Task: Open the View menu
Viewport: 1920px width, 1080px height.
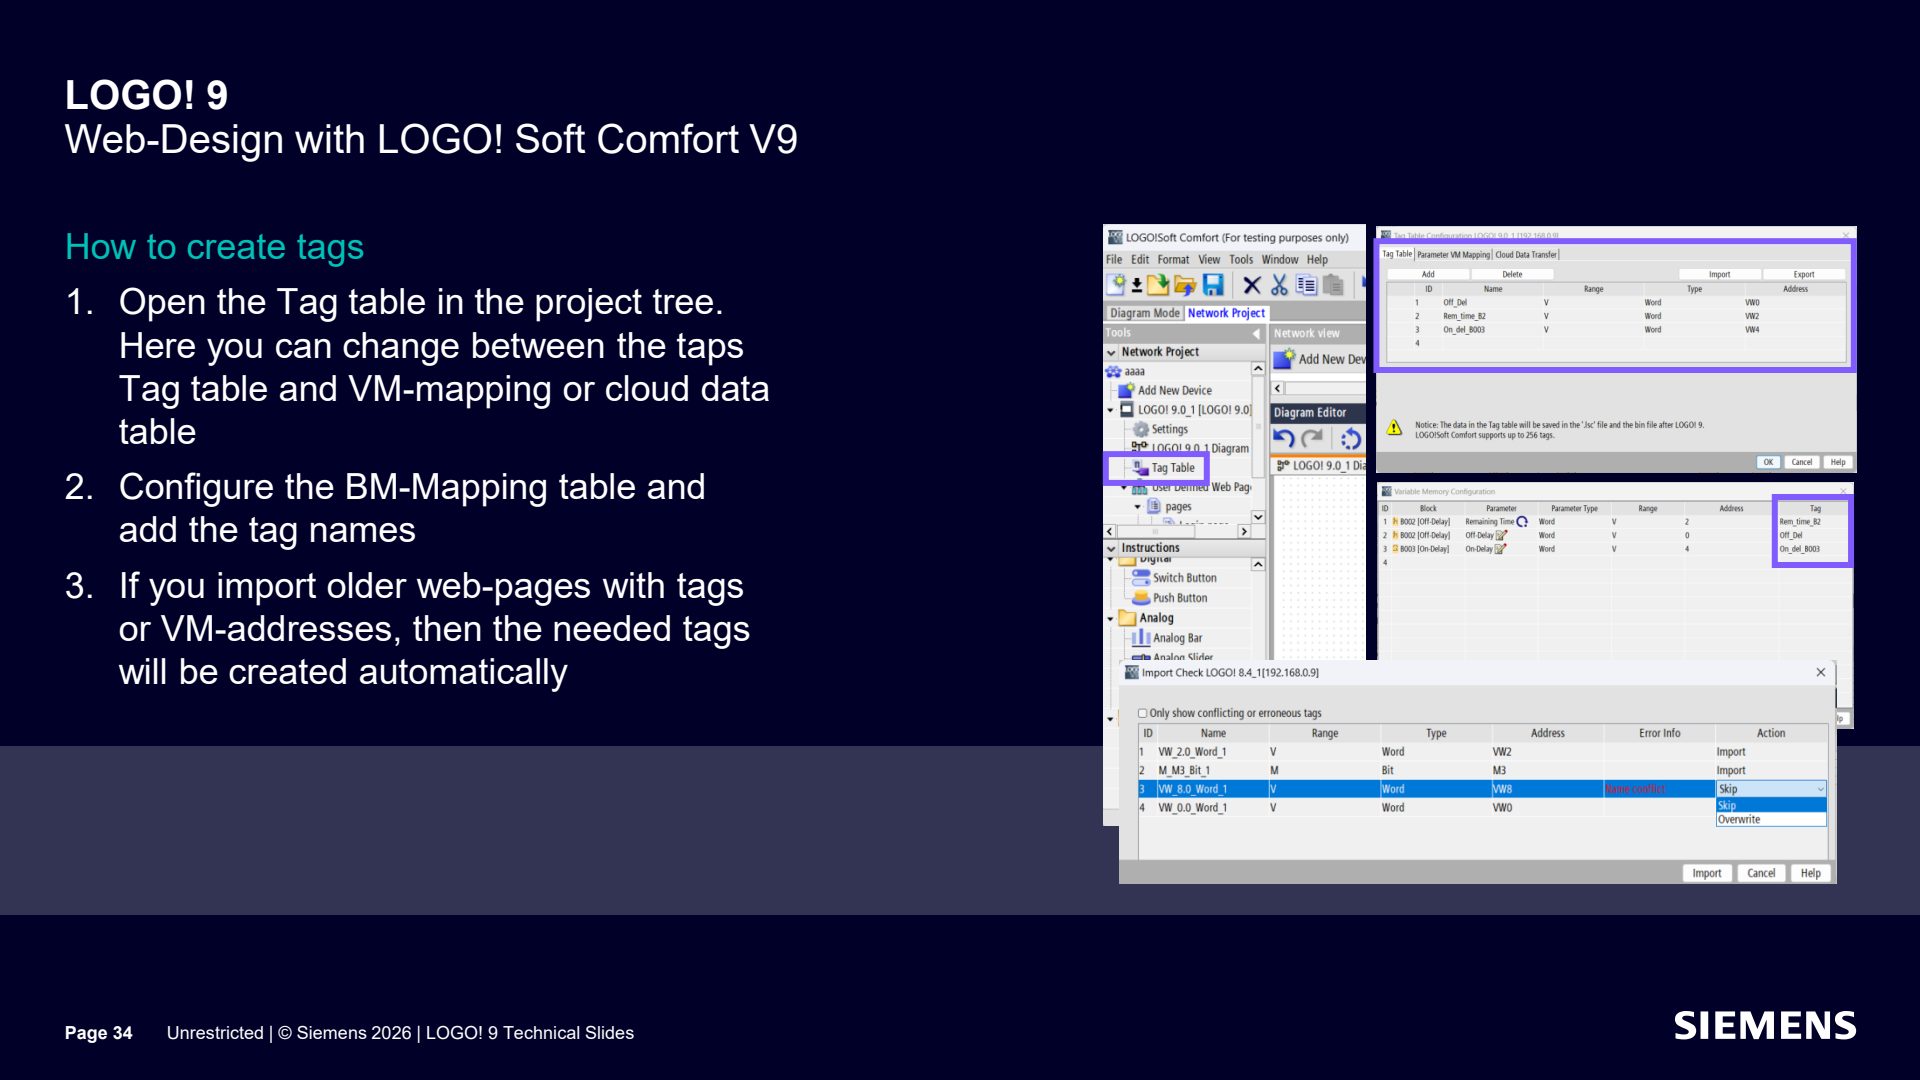Action: pyautogui.click(x=1209, y=259)
